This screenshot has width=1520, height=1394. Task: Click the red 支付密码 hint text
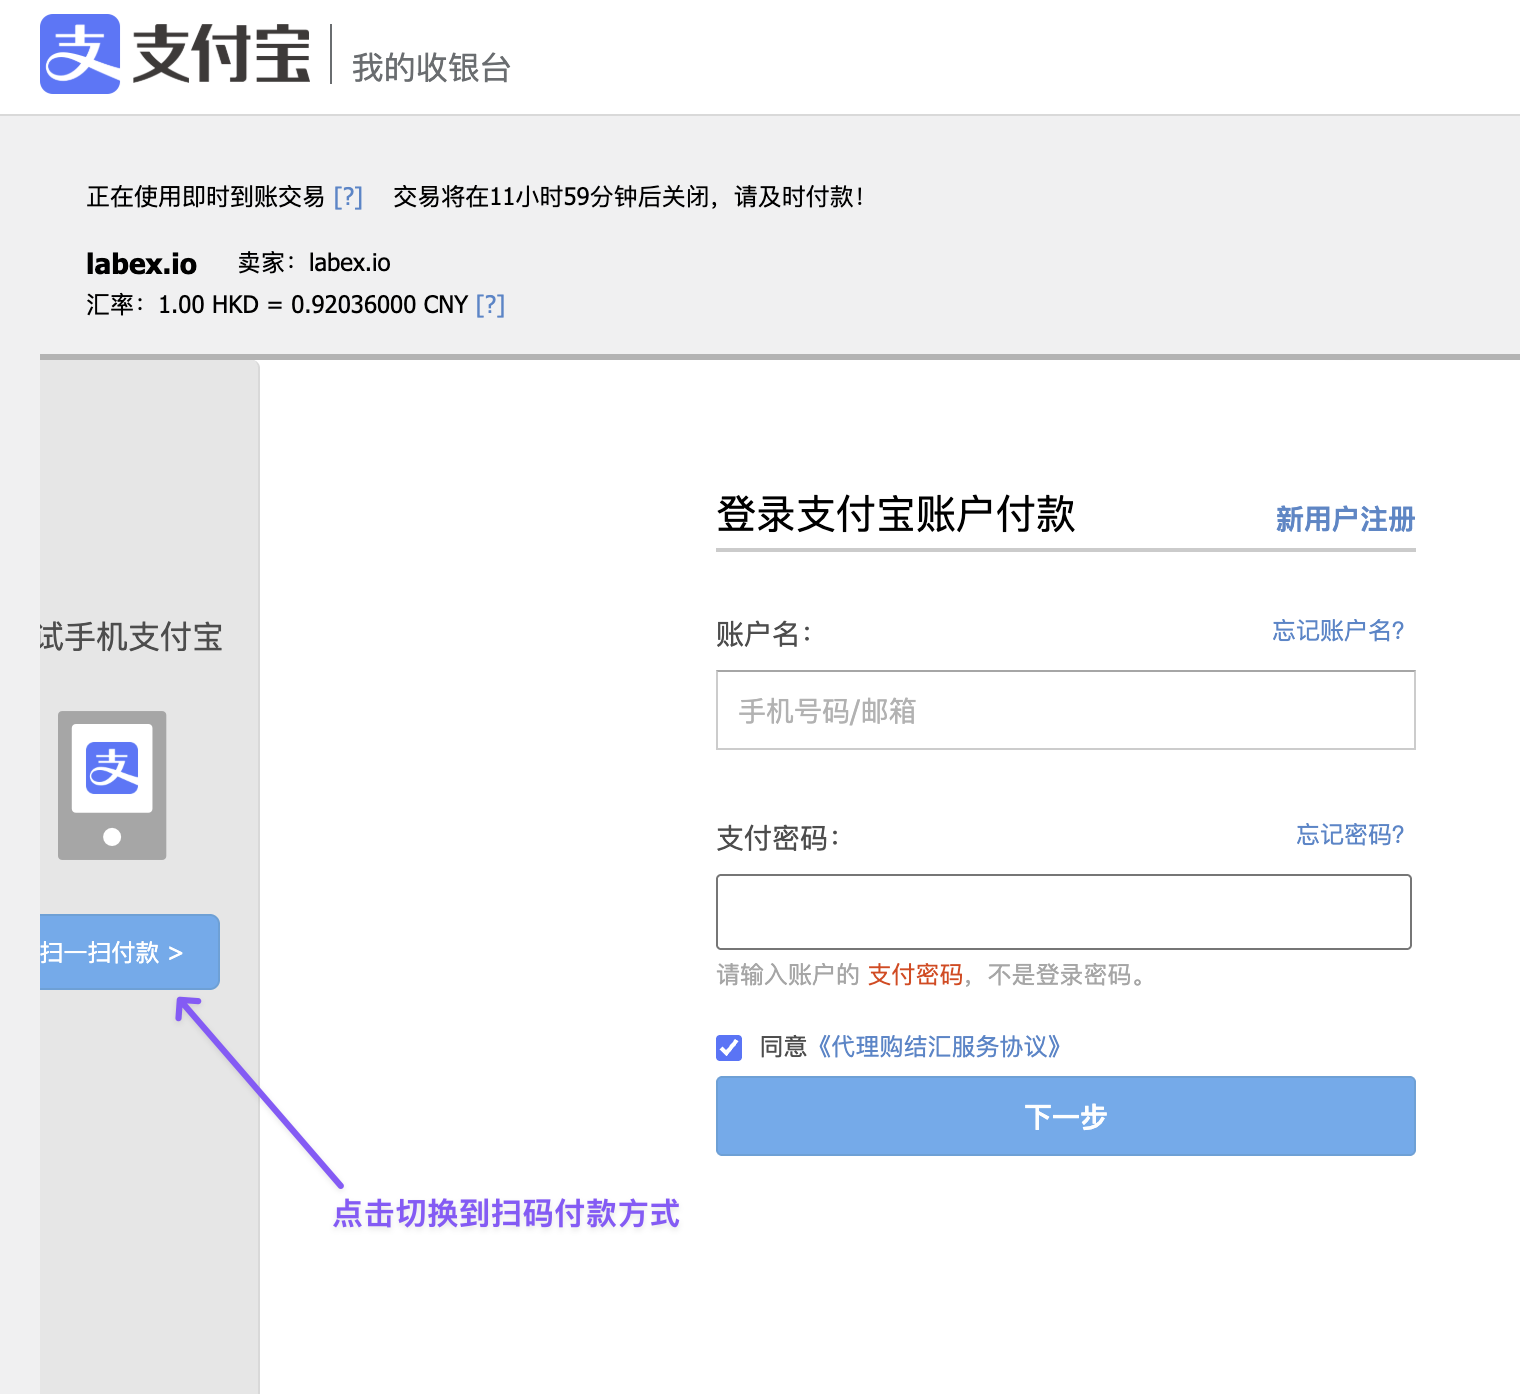[915, 975]
